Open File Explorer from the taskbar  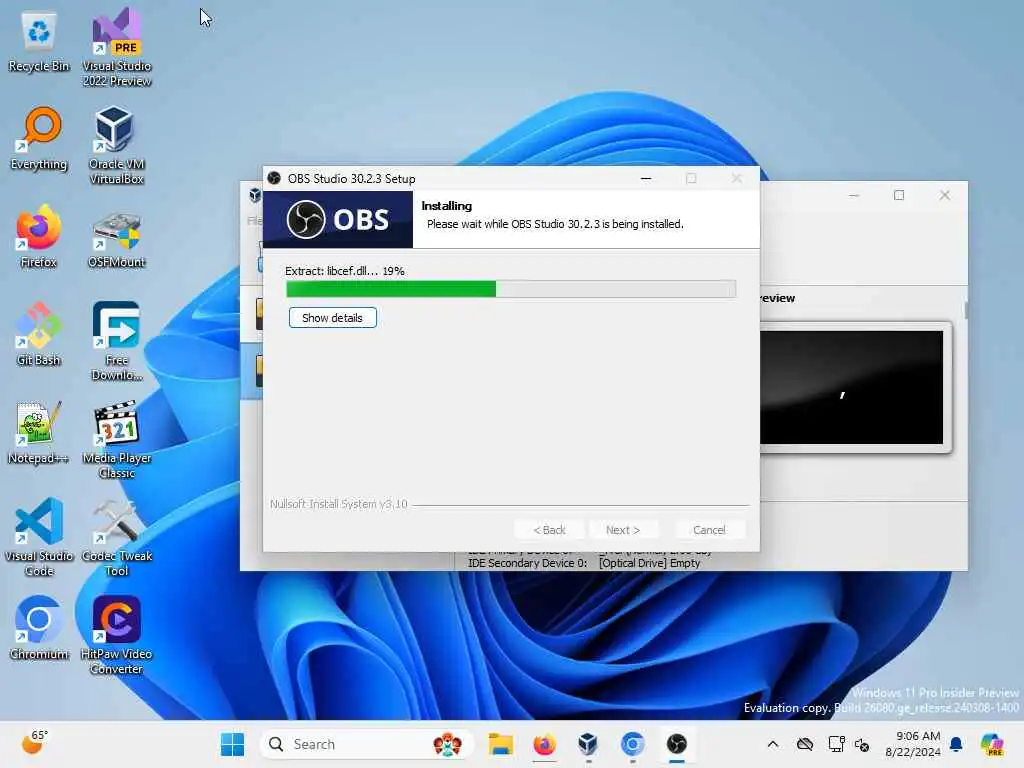[x=501, y=744]
